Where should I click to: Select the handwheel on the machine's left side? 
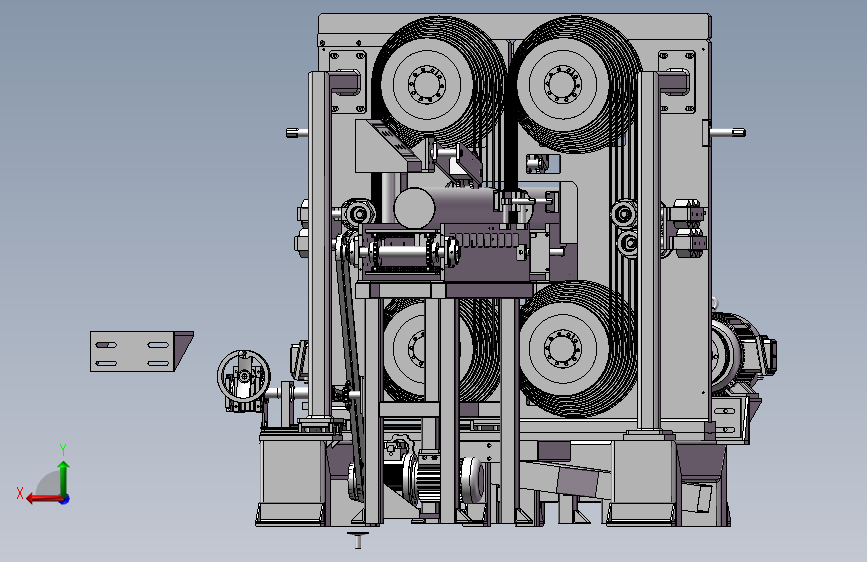[244, 376]
